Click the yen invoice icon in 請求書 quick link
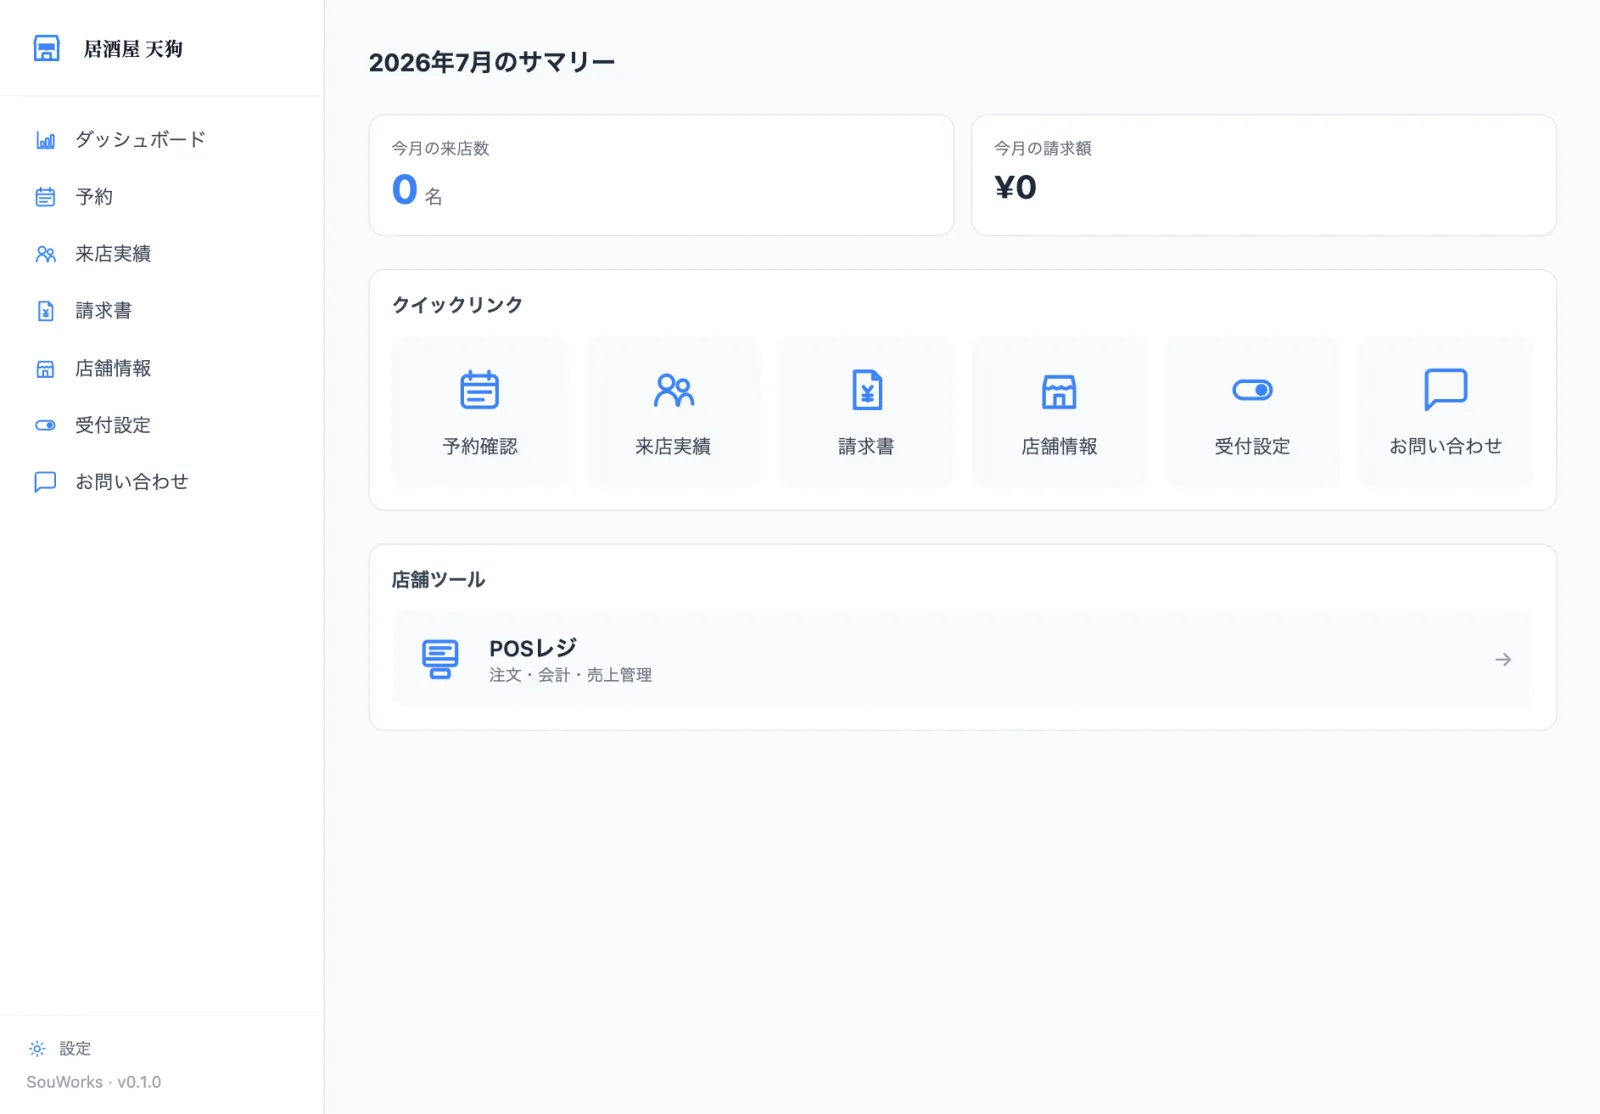This screenshot has width=1600, height=1114. tap(866, 390)
